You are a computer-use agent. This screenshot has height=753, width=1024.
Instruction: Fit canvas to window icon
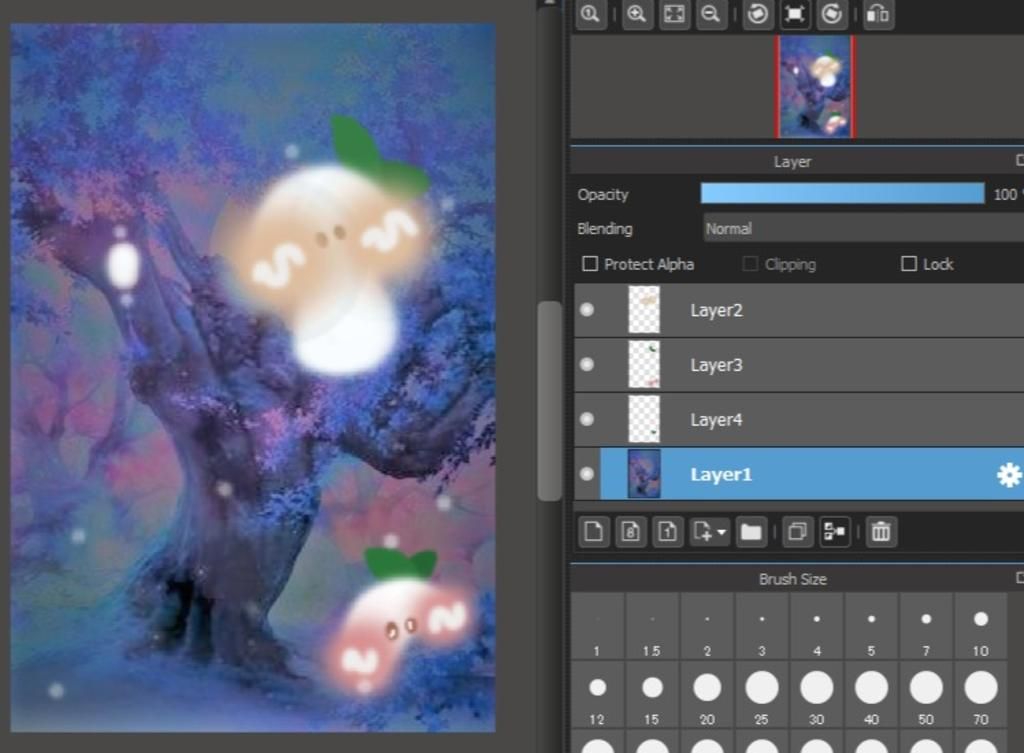point(674,14)
